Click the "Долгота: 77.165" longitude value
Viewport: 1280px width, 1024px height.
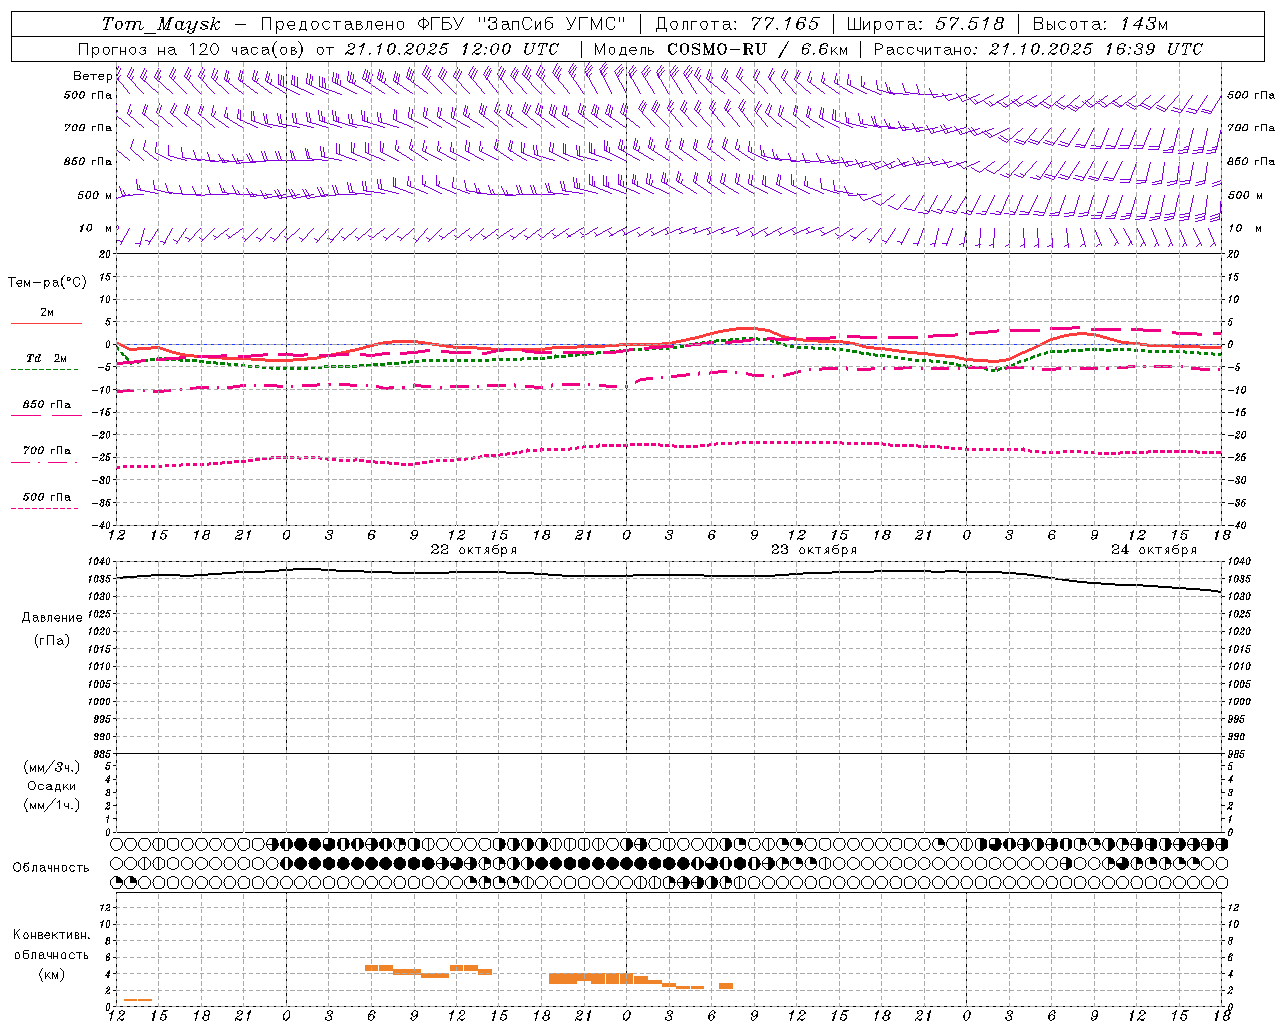(x=737, y=24)
